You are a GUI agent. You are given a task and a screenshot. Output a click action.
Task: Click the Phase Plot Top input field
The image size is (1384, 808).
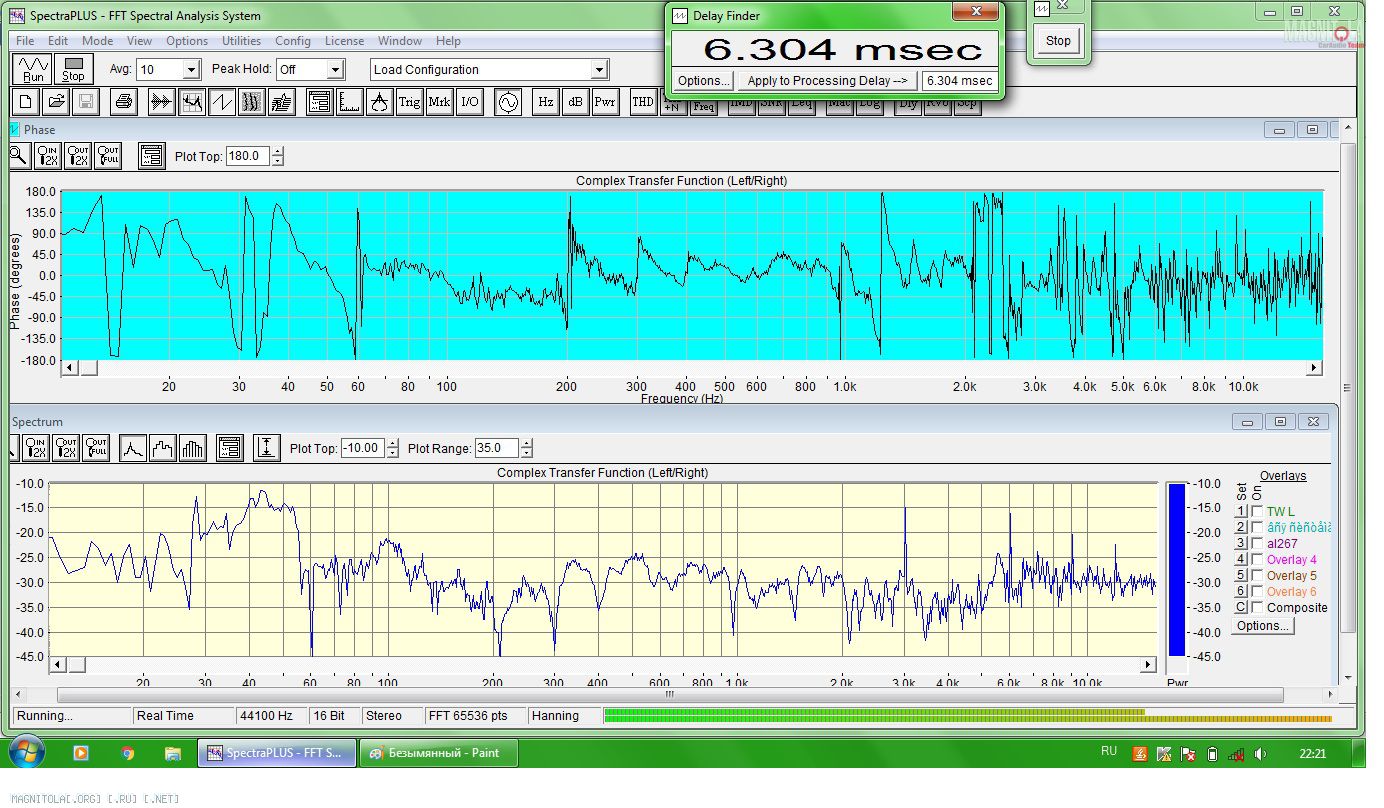coord(248,157)
